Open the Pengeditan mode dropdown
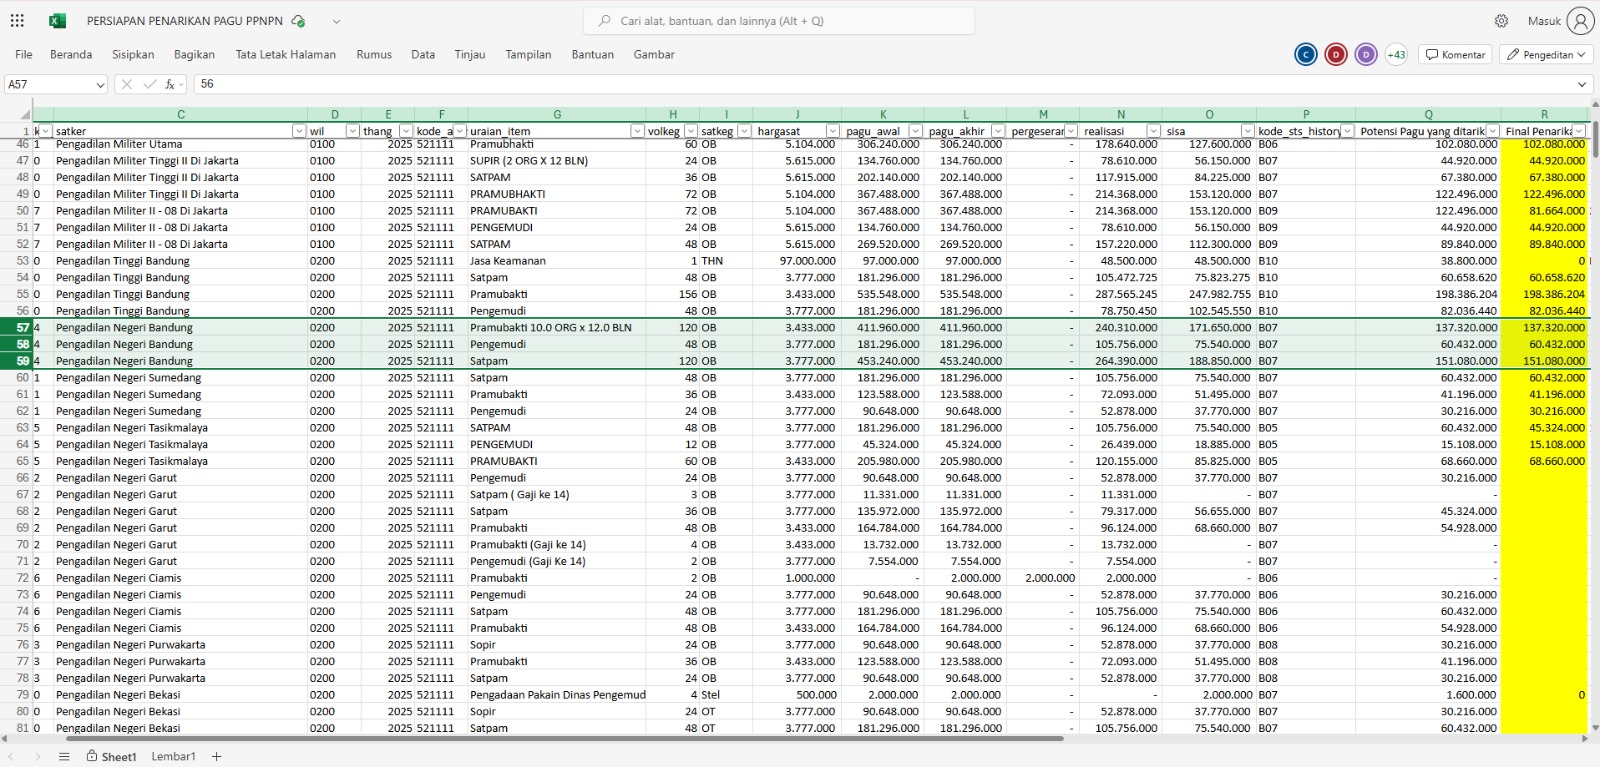Viewport: 1600px width, 767px height. 1546,55
